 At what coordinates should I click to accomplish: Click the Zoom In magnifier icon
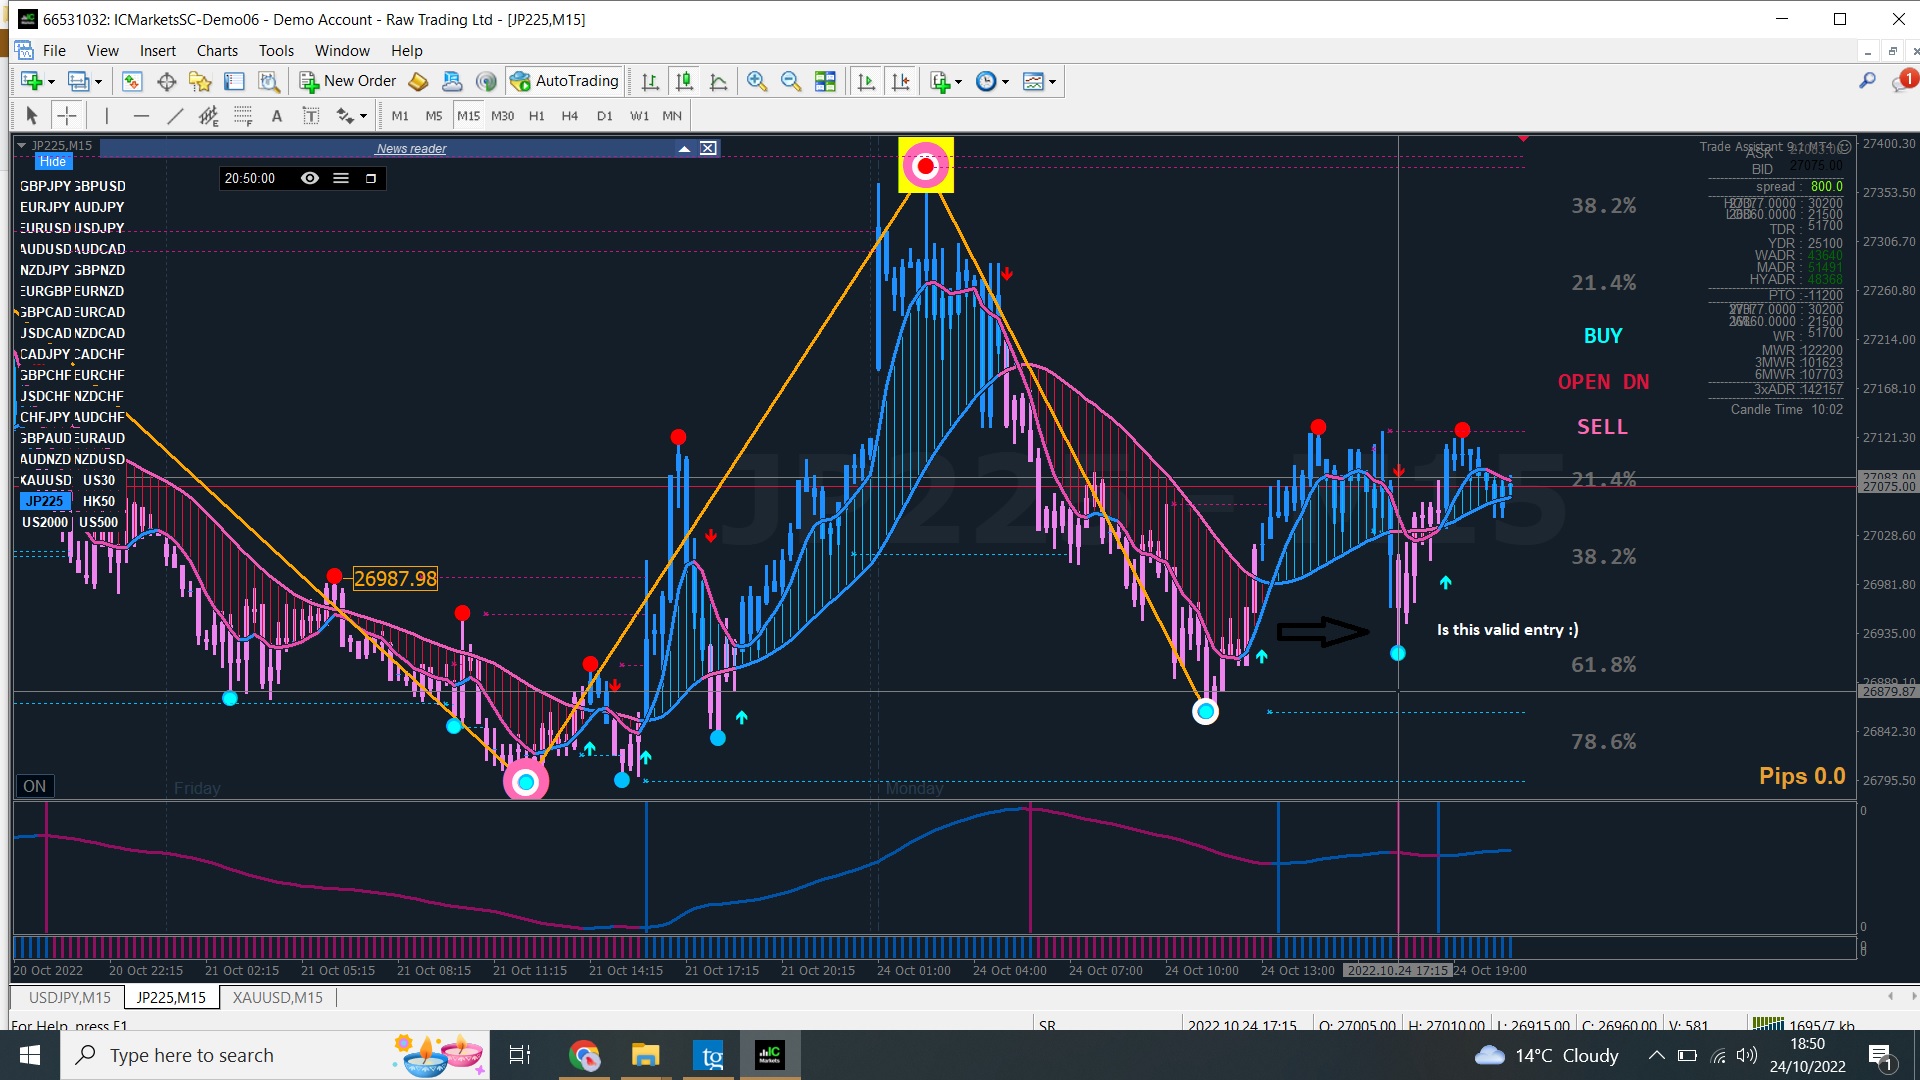757,82
